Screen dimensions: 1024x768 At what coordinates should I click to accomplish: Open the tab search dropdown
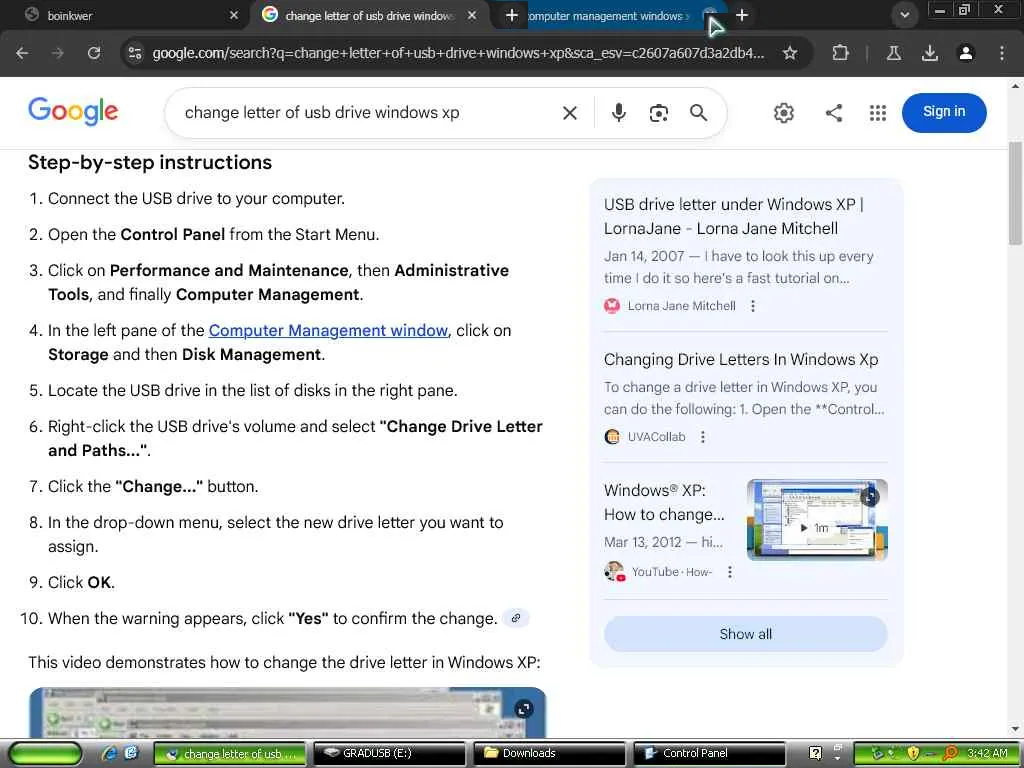(904, 15)
